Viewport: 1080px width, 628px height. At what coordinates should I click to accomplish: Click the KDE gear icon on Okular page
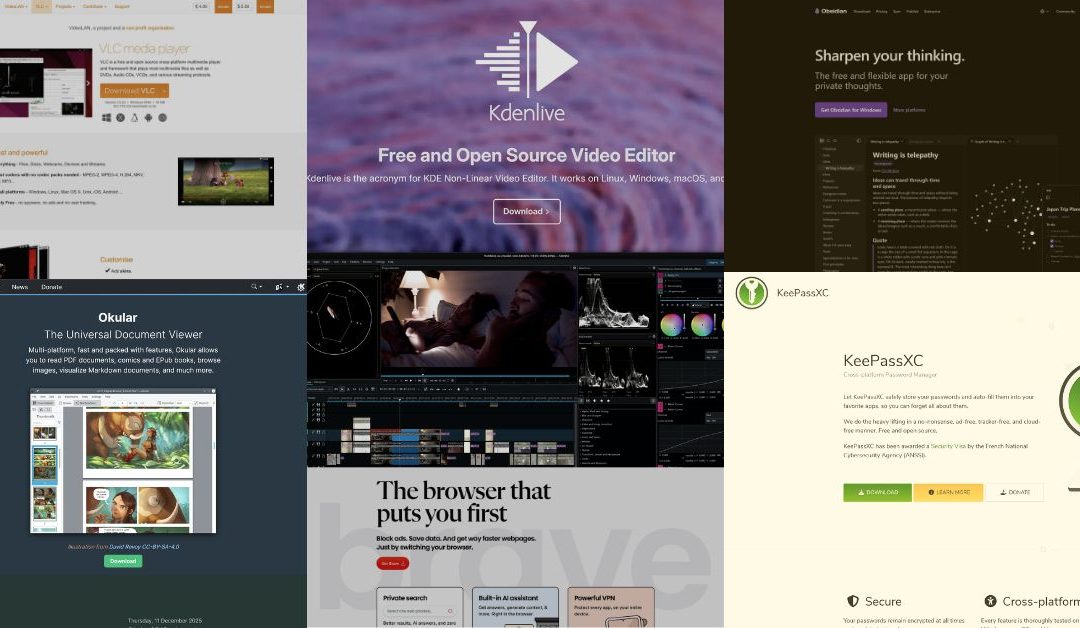(301, 287)
